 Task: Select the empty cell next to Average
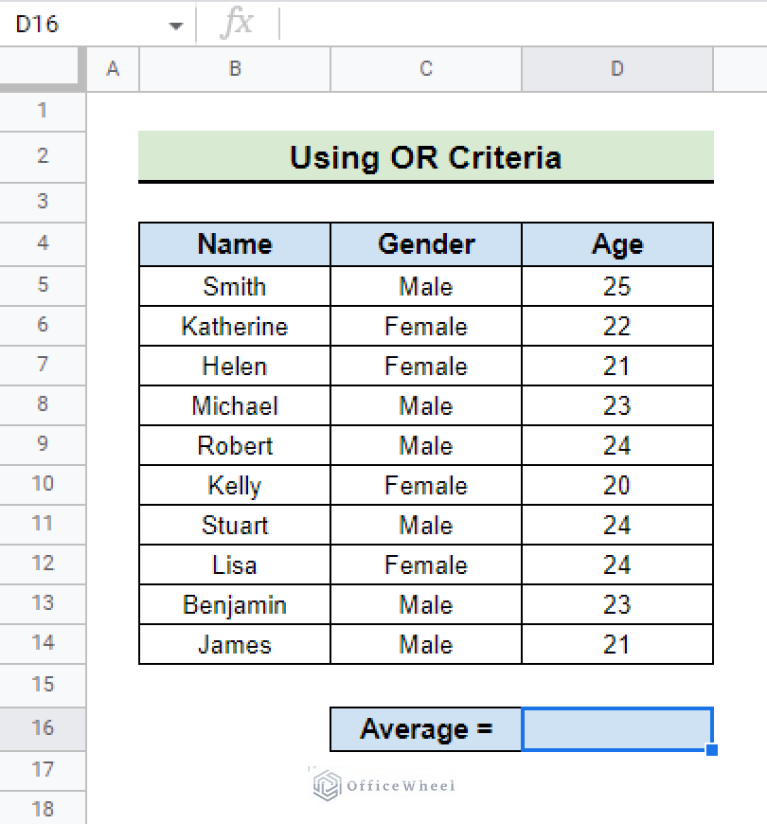(x=616, y=729)
